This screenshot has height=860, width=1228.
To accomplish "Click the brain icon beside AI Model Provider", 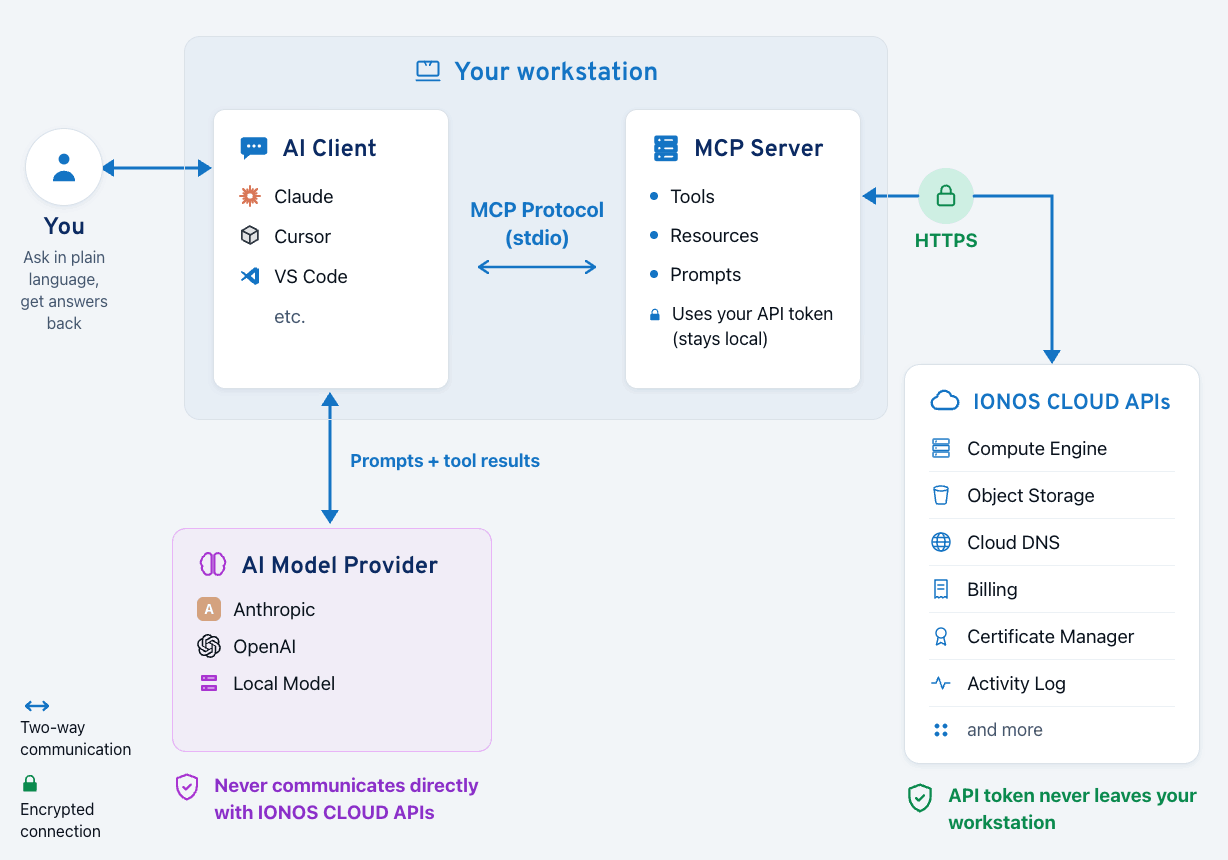I will tap(213, 564).
